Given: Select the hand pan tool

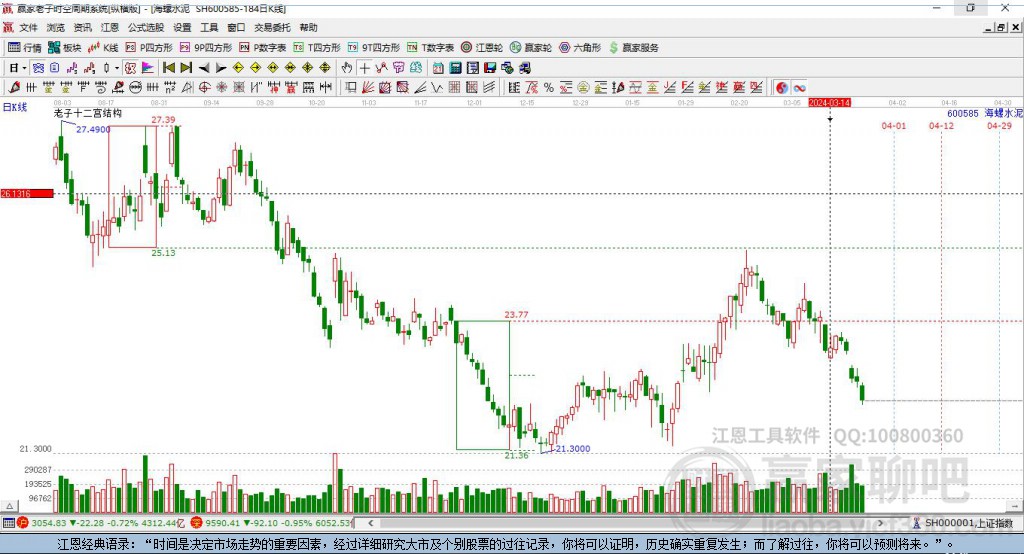Looking at the screenshot, I should coord(346,67).
